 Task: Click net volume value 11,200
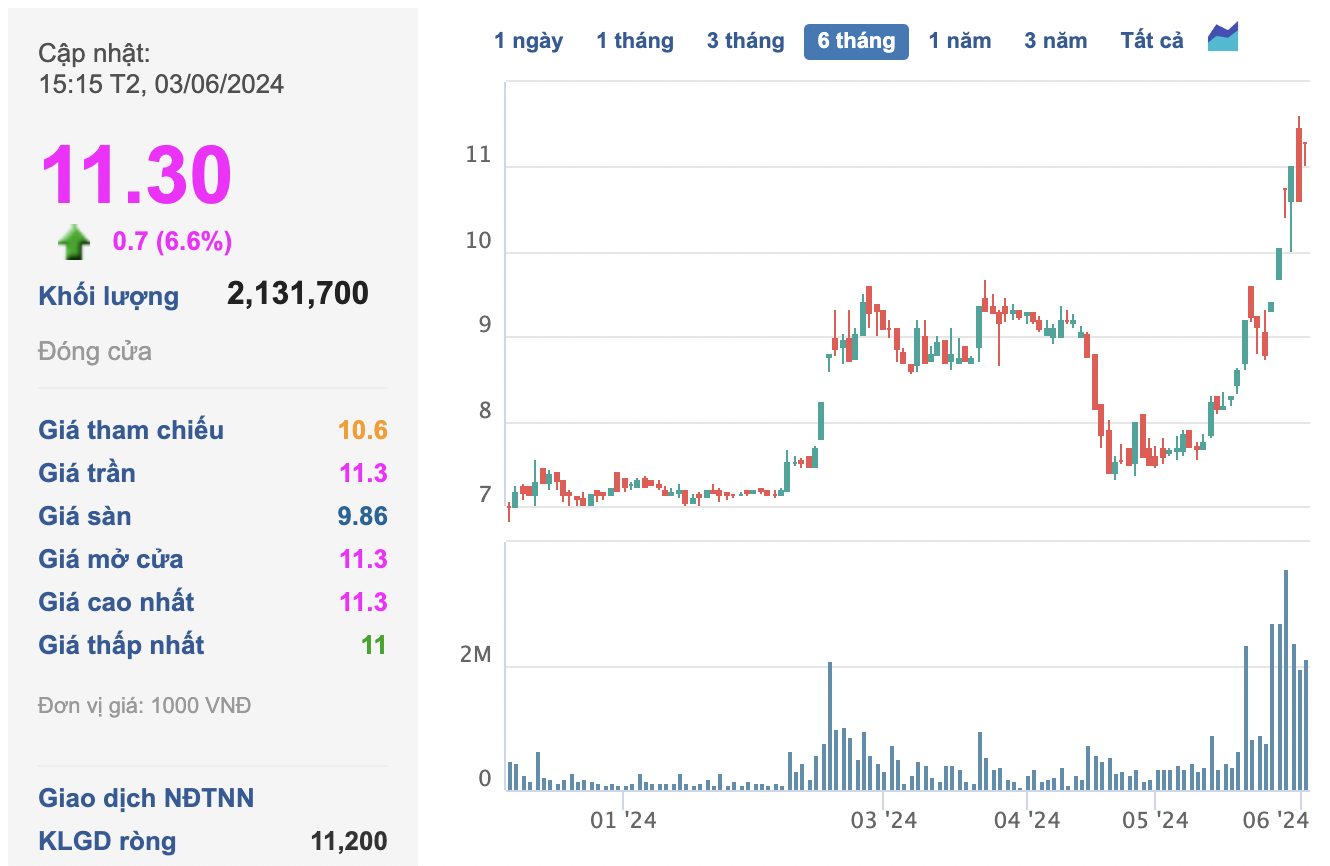tap(349, 842)
